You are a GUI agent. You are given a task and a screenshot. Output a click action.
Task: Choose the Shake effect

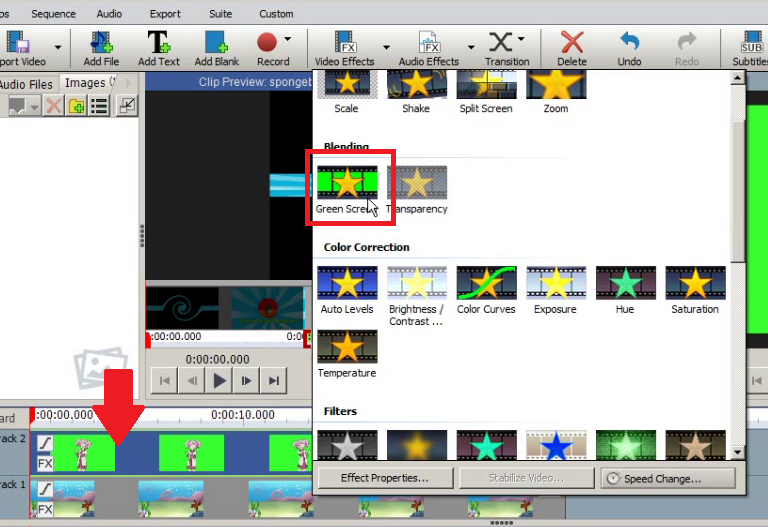(417, 92)
